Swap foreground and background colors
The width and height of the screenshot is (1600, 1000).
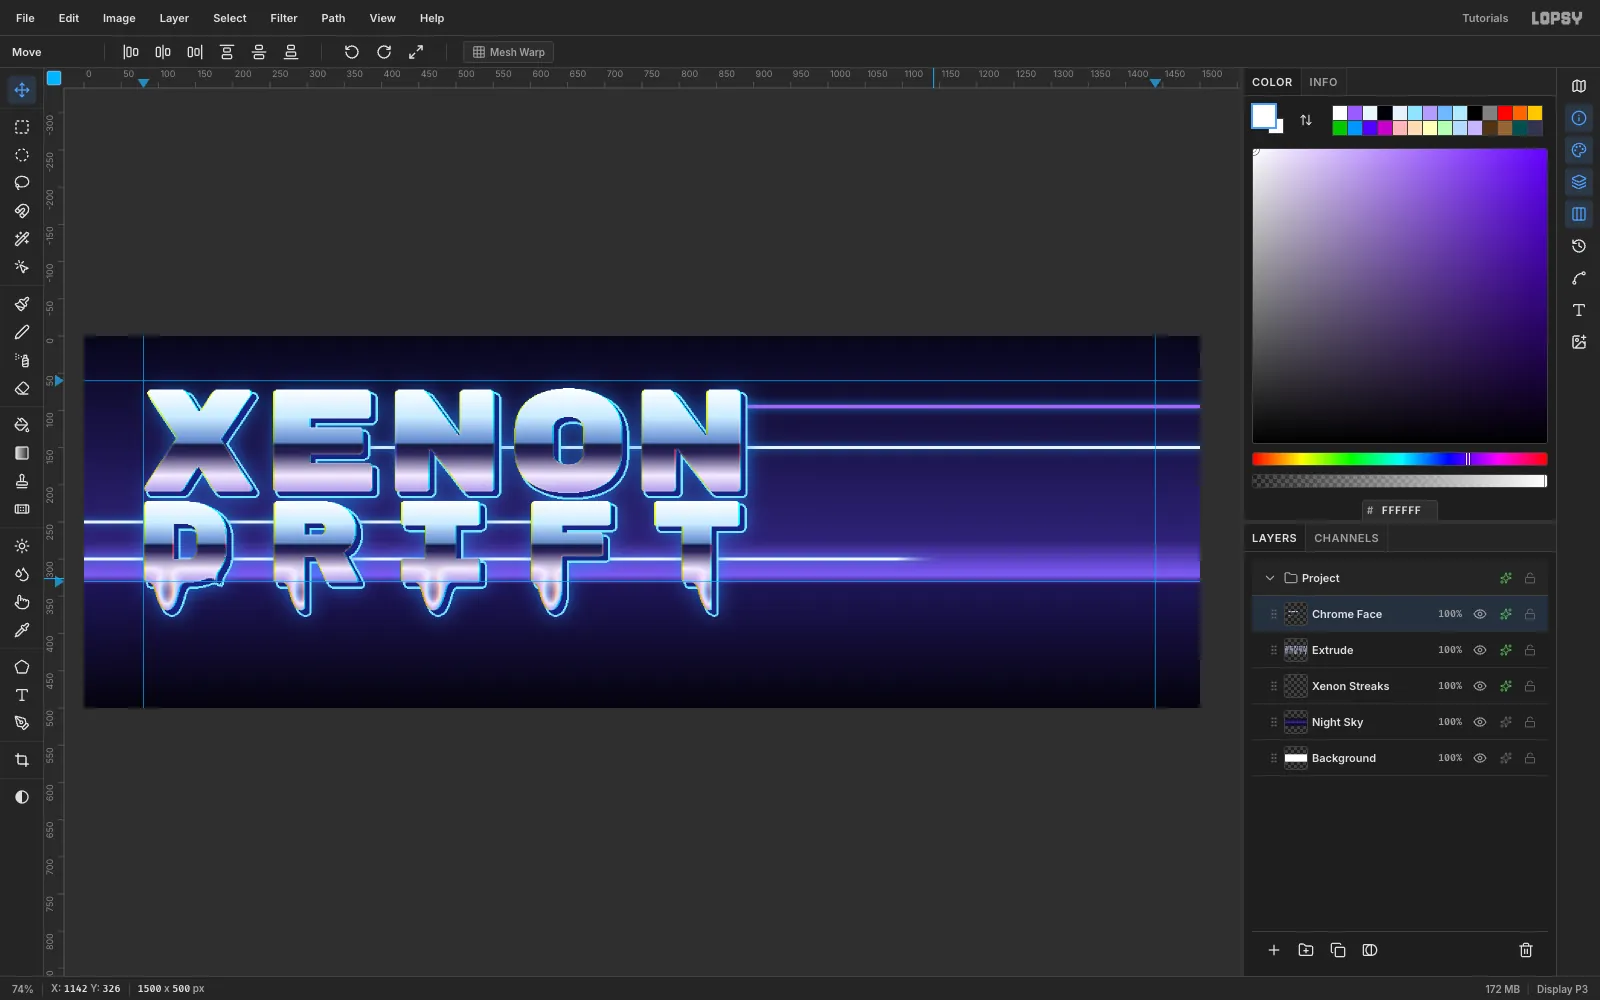pos(1306,120)
